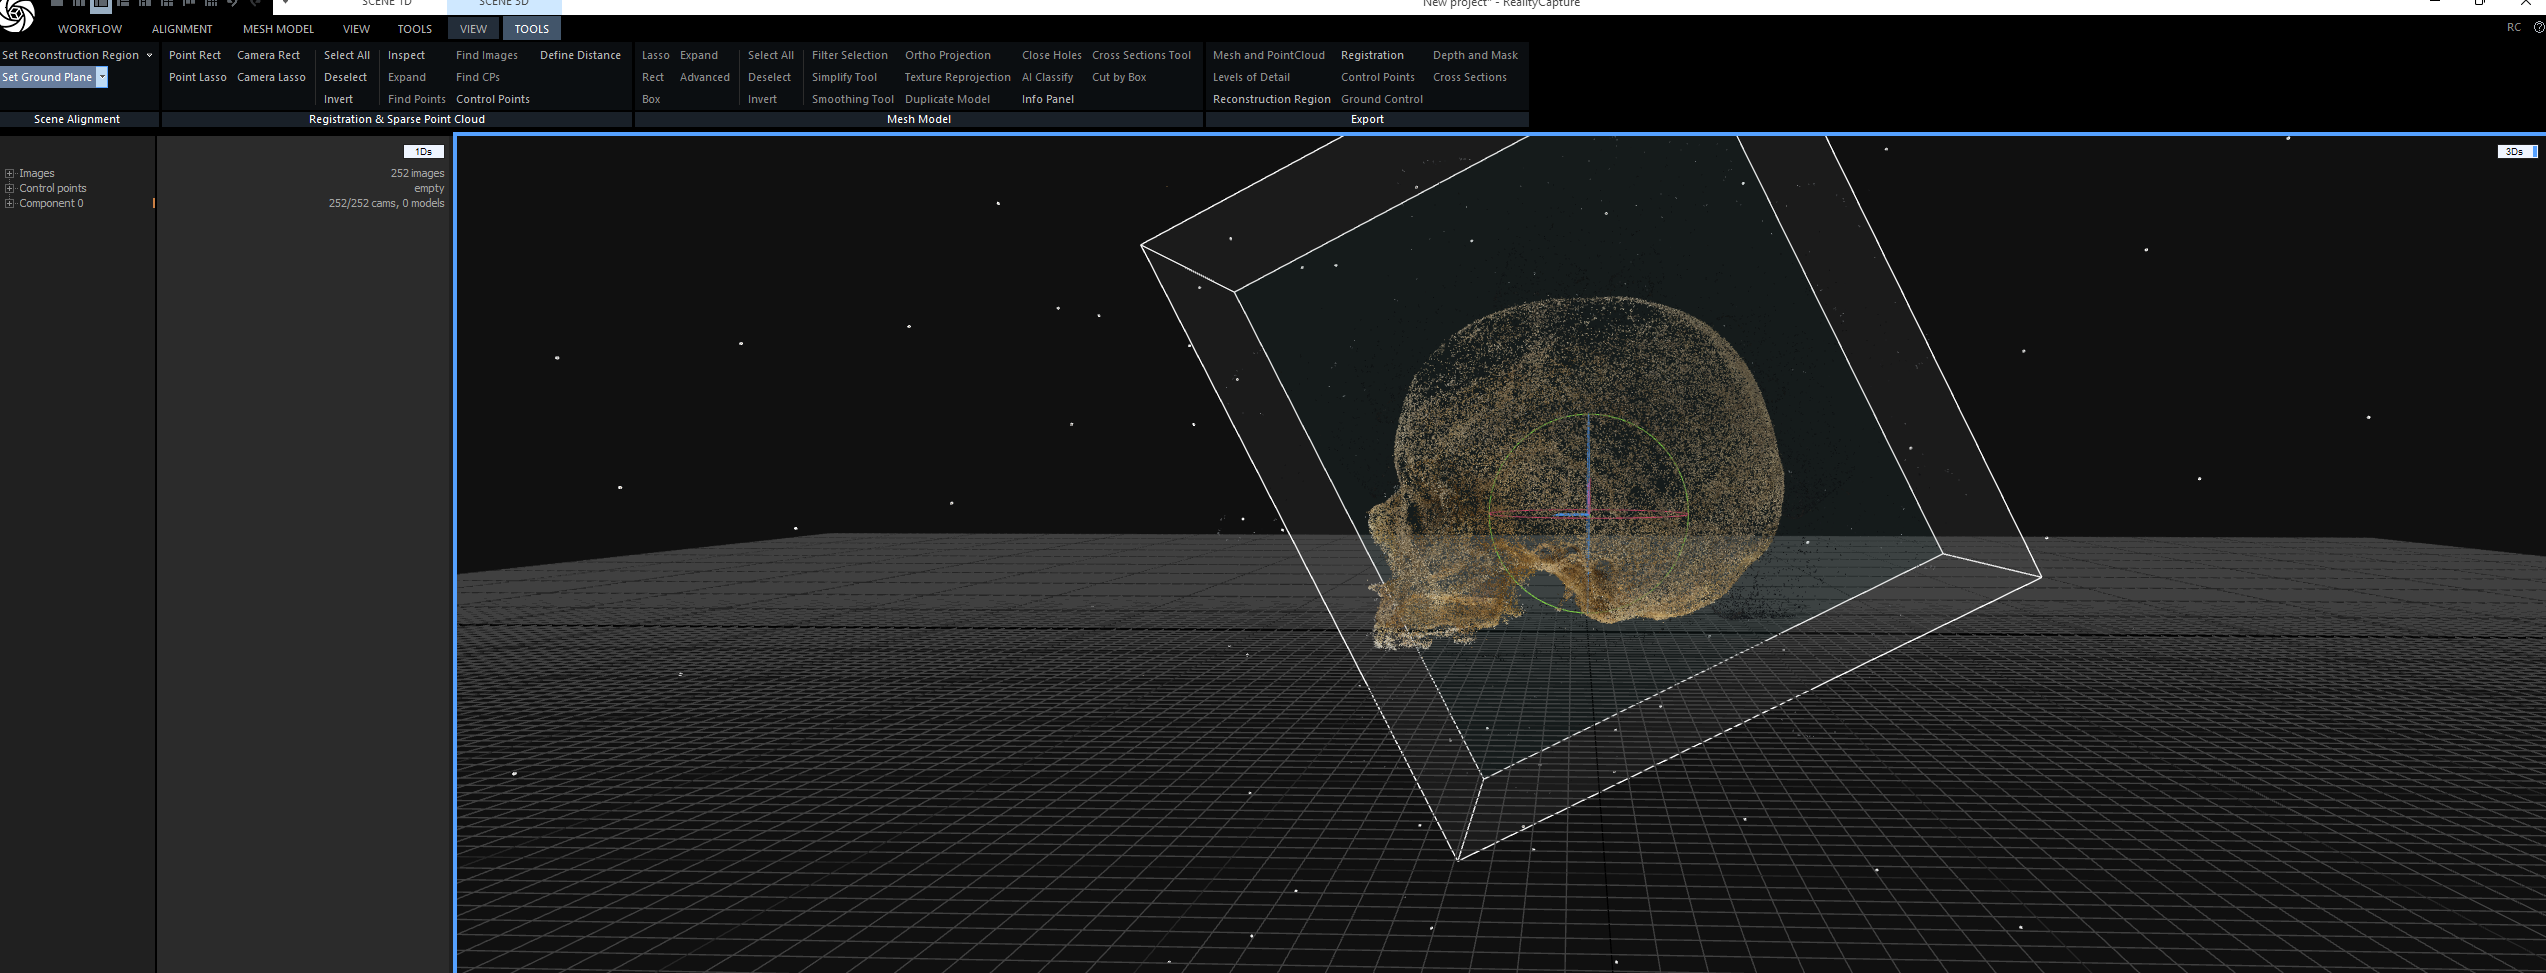
Task: Open Set Reconstruction Region dropdown arrow
Action: [150, 56]
